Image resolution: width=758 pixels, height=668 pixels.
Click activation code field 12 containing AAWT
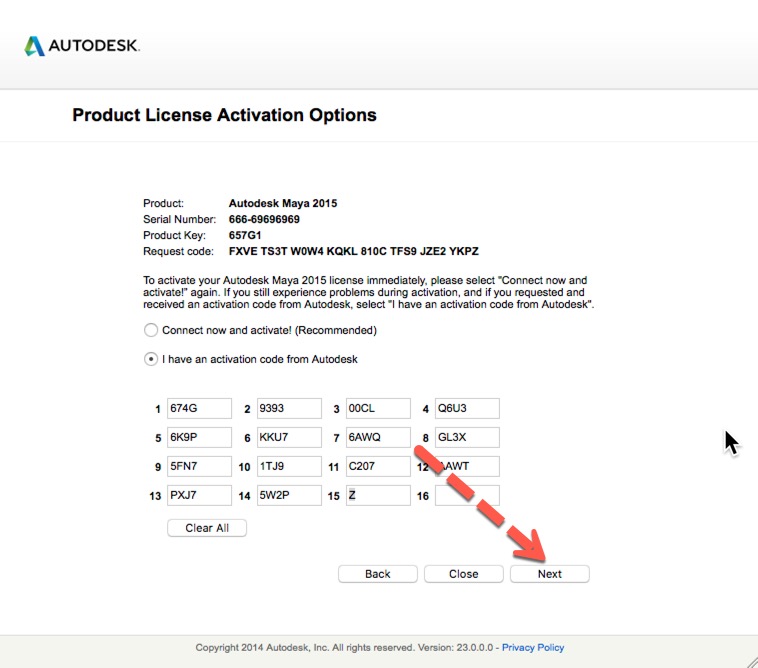tap(467, 466)
